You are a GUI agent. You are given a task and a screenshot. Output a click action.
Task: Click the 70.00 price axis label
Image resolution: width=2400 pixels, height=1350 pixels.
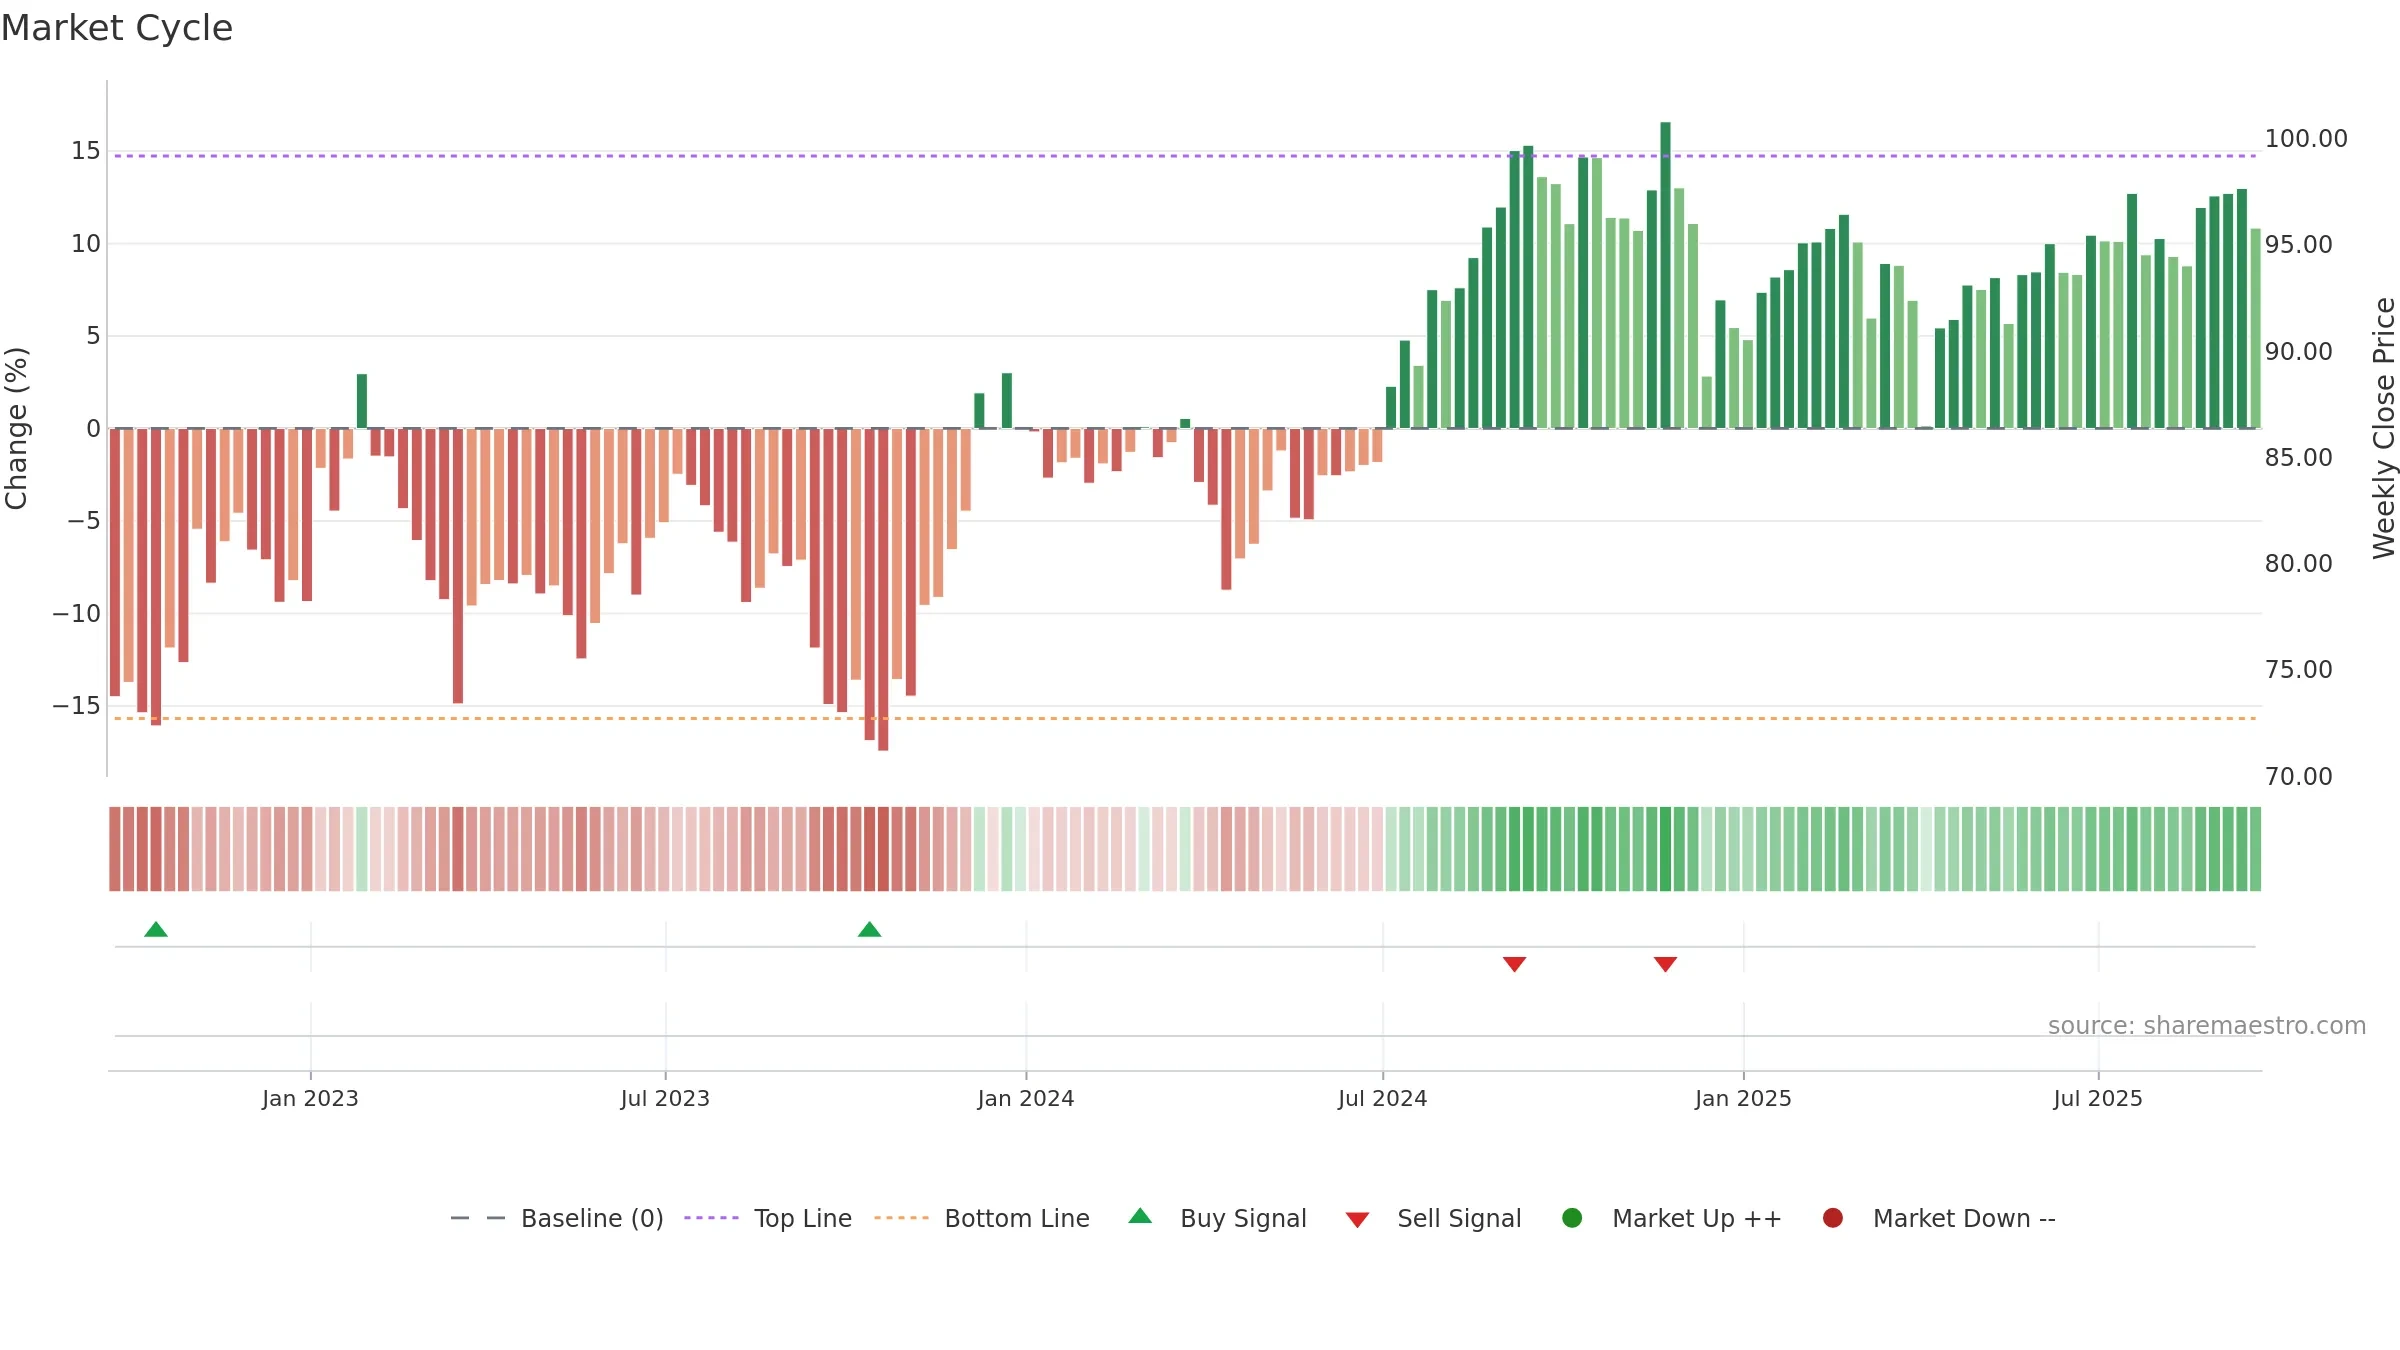2298,776
